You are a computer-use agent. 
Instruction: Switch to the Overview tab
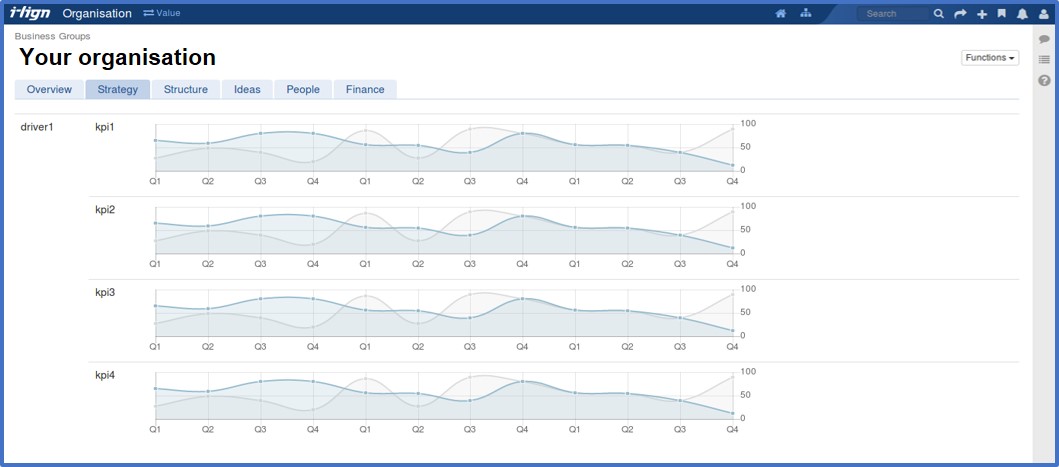[49, 89]
